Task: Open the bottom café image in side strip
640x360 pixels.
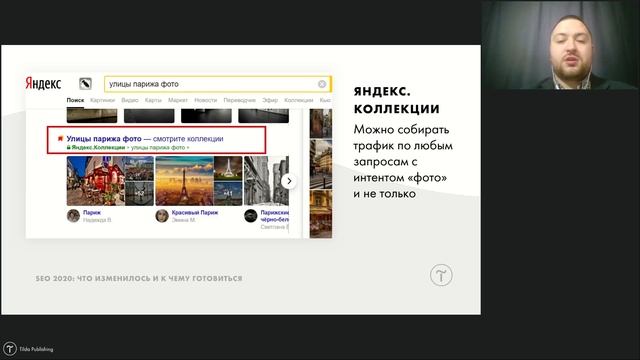Action: click(321, 214)
